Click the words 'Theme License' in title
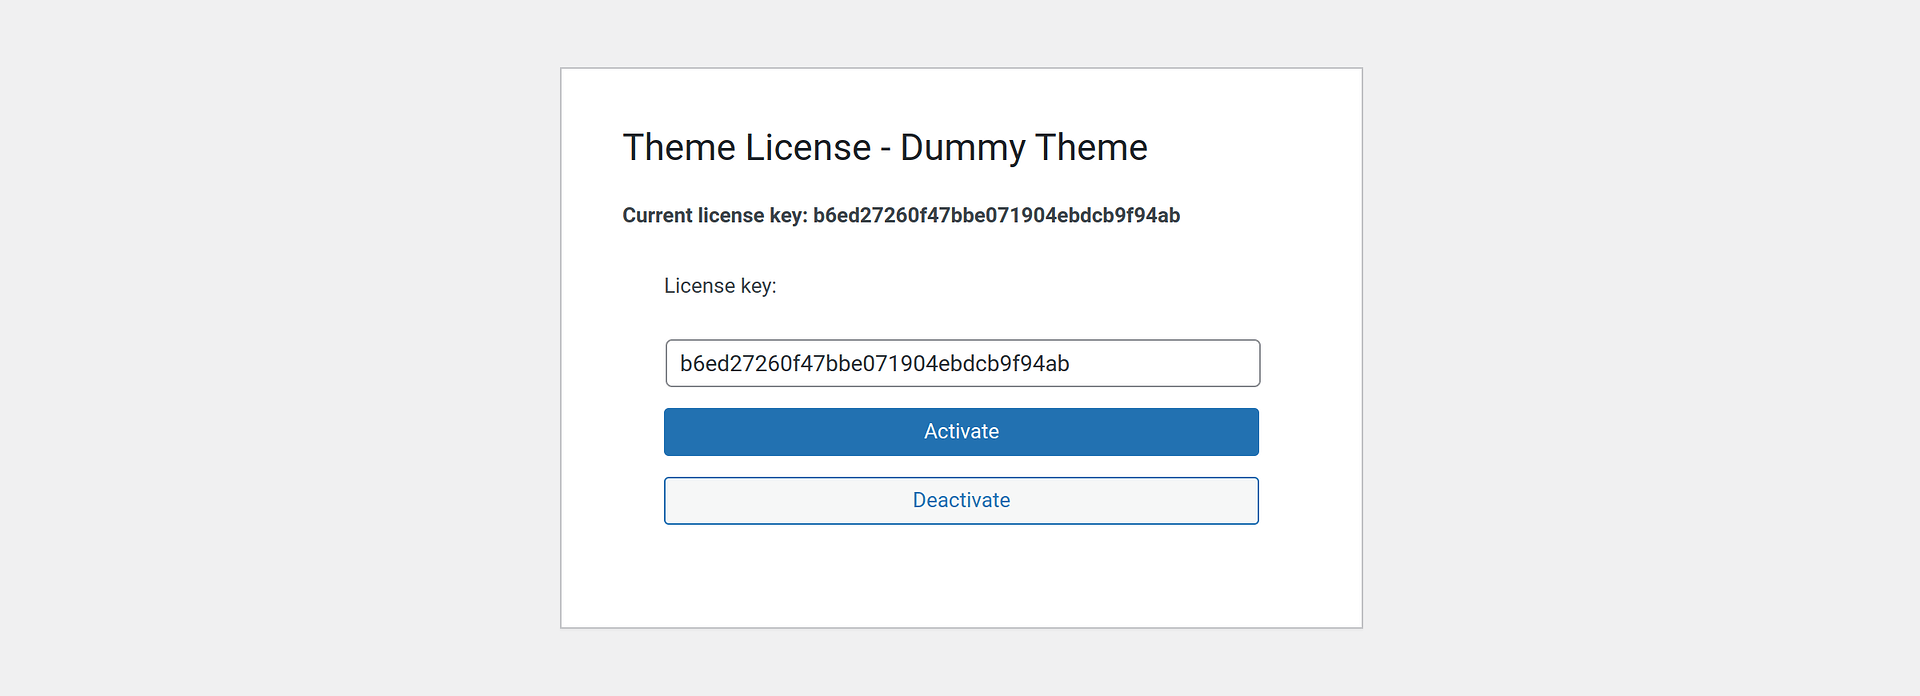This screenshot has height=696, width=1920. tap(746, 148)
